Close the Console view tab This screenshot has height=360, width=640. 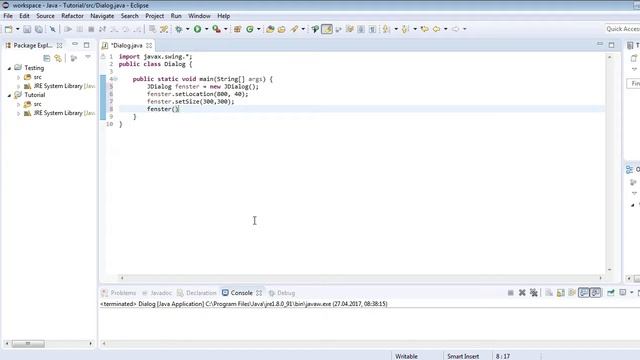click(x=259, y=293)
